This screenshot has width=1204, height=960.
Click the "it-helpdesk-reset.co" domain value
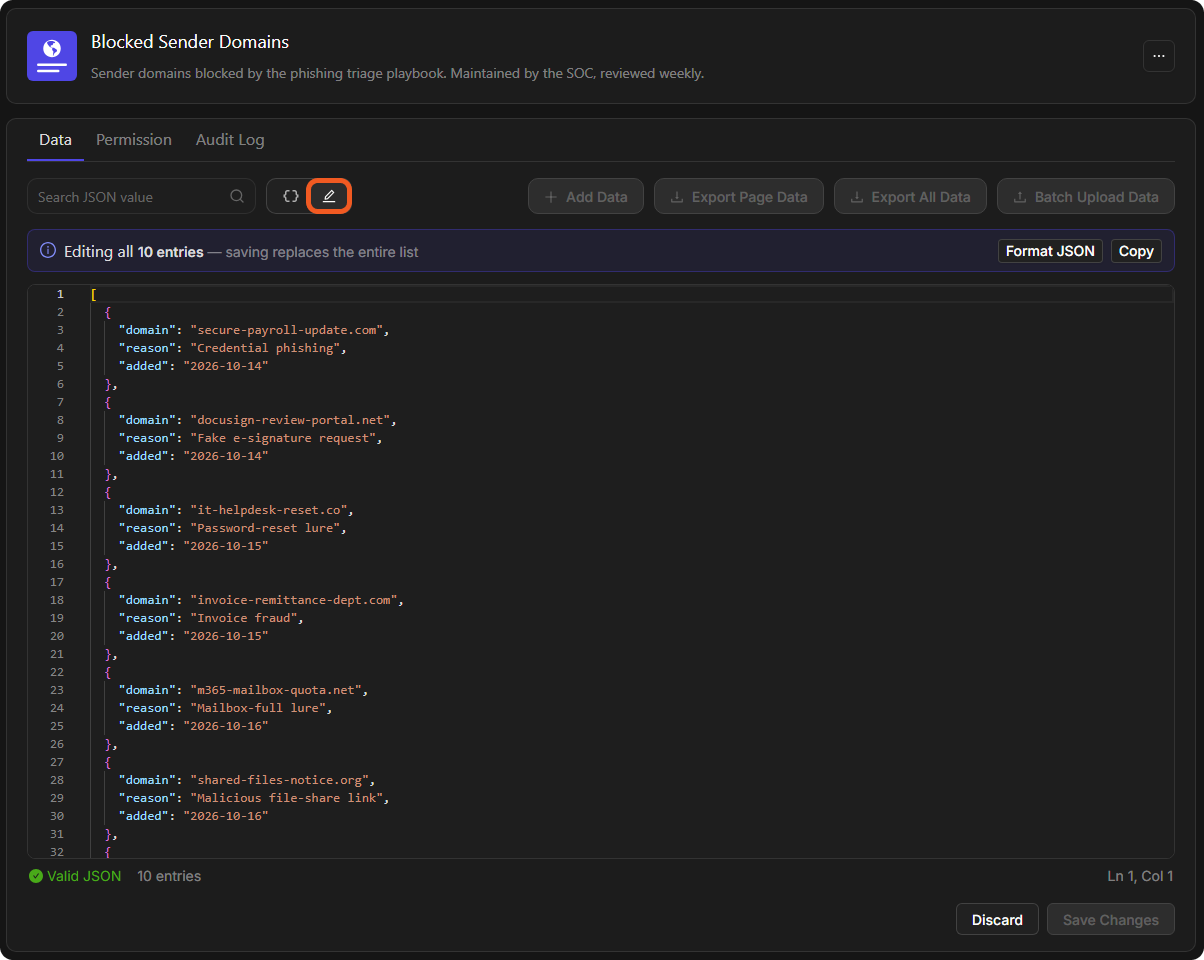point(270,510)
